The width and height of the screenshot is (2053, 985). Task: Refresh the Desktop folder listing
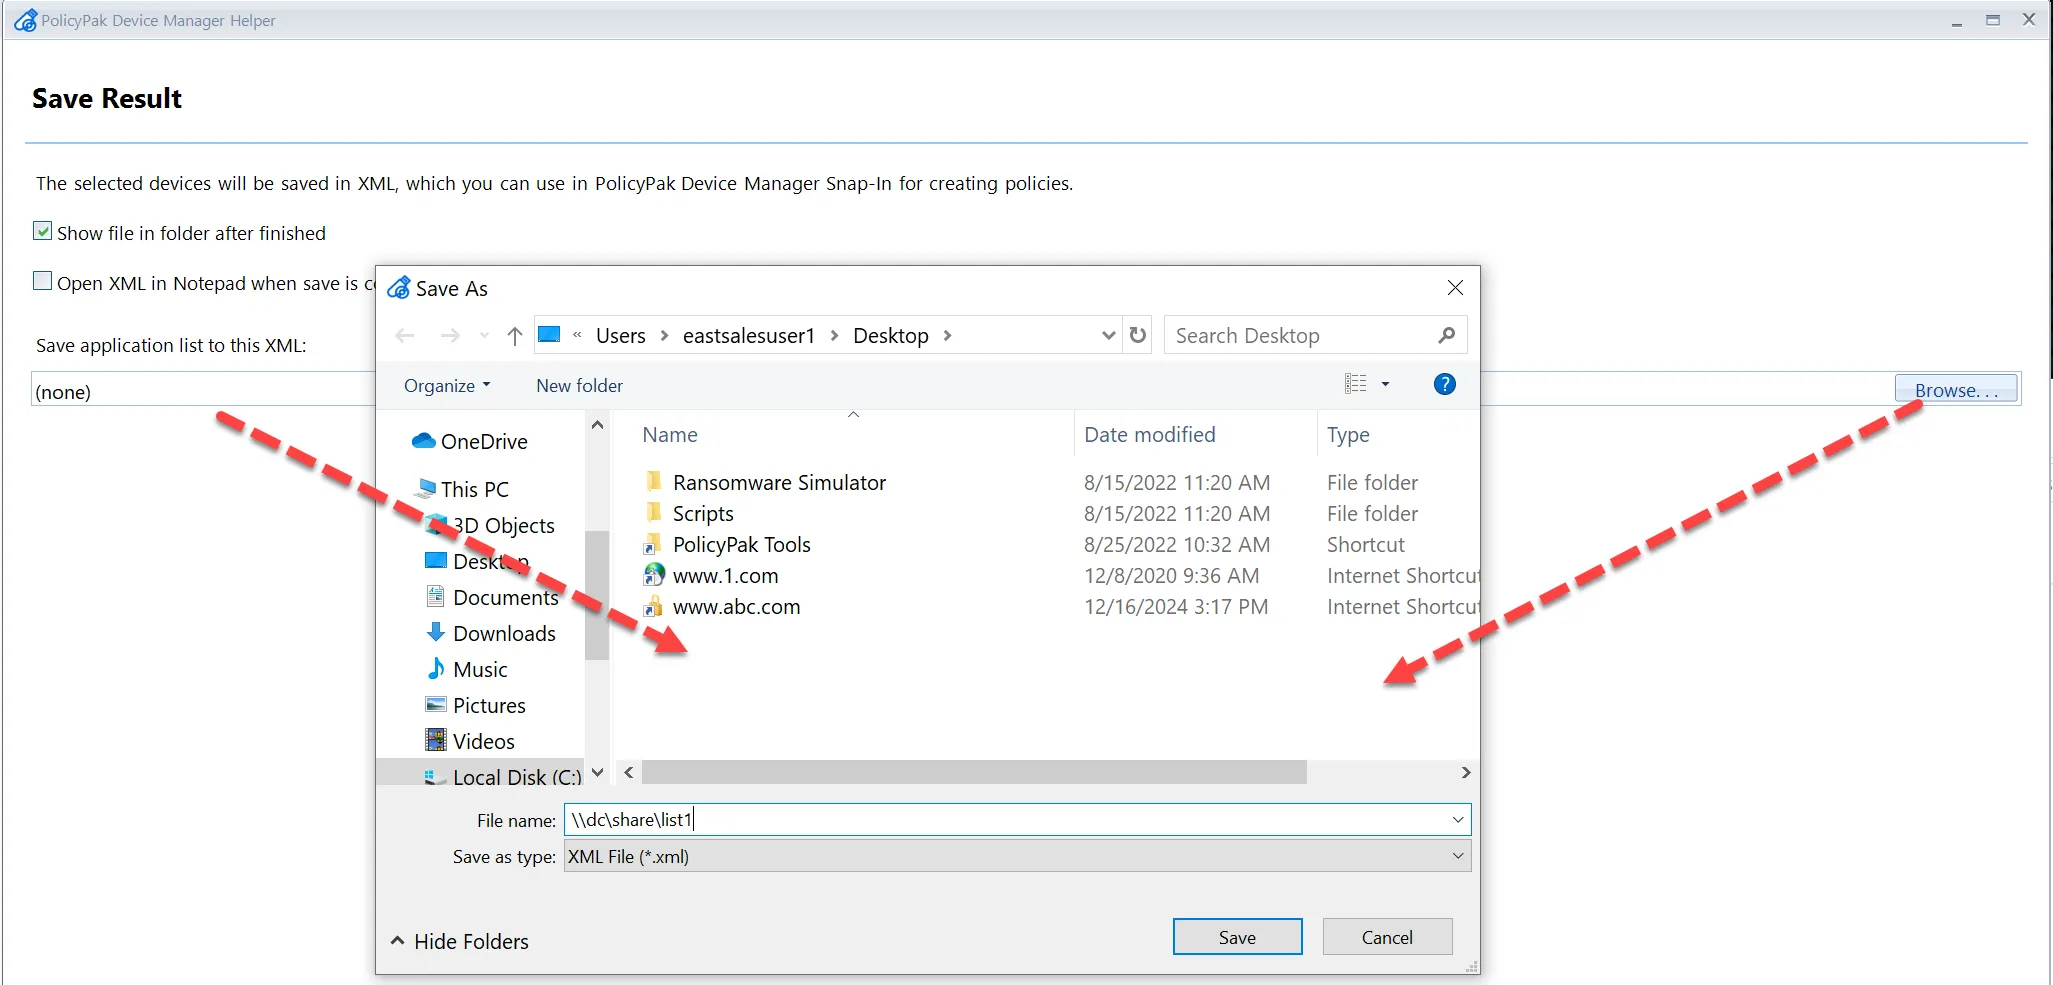pyautogui.click(x=1138, y=335)
